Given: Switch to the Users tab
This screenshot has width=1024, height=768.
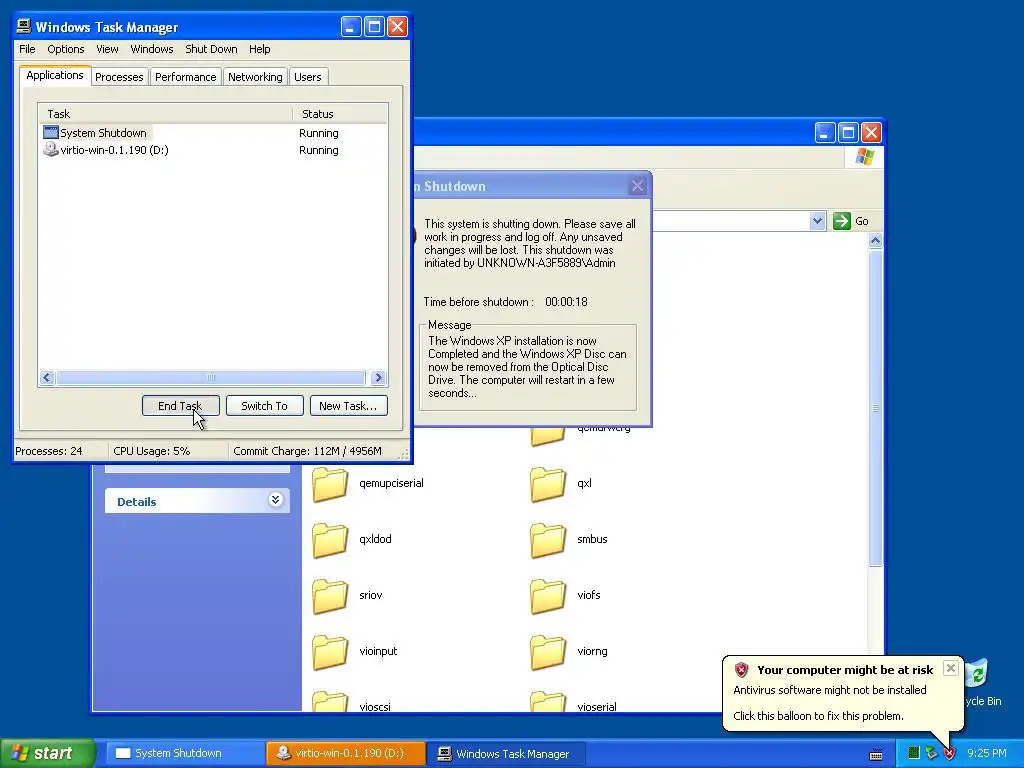Looking at the screenshot, I should coord(308,77).
